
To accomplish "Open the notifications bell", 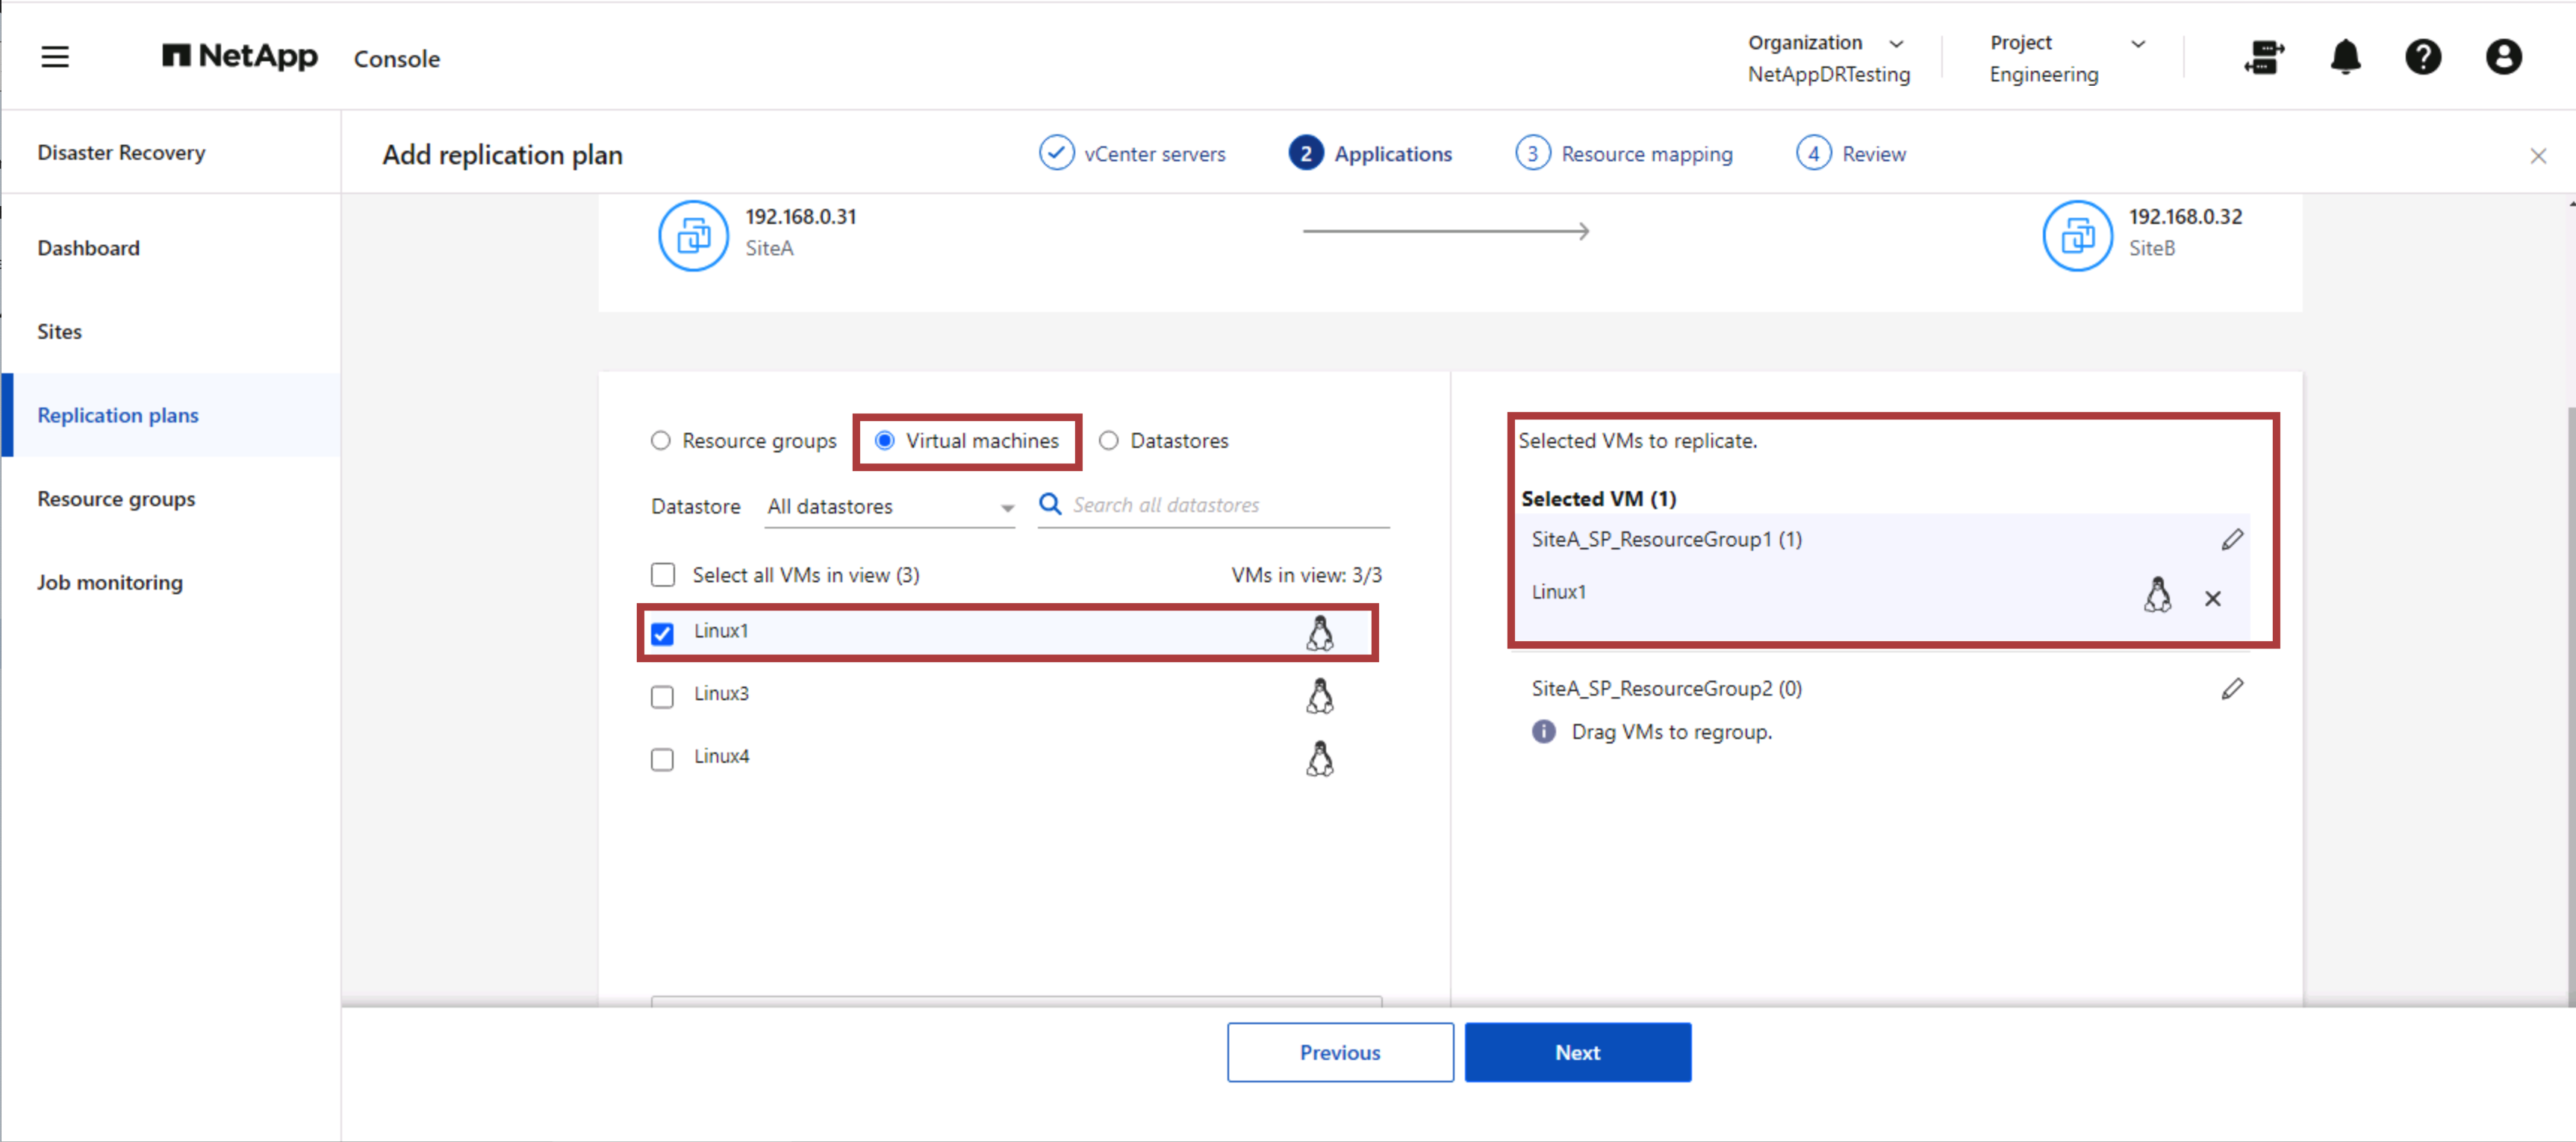I will click(2345, 57).
